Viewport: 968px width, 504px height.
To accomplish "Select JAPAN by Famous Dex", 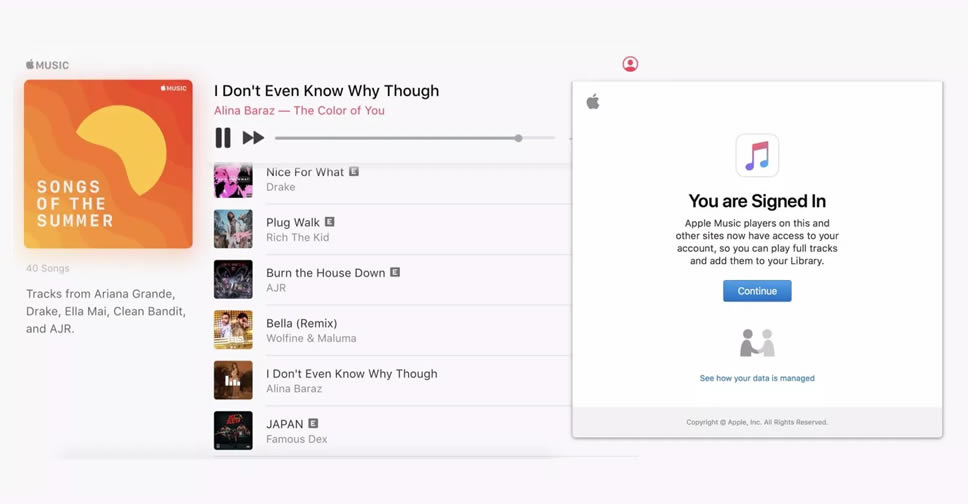I will click(285, 424).
